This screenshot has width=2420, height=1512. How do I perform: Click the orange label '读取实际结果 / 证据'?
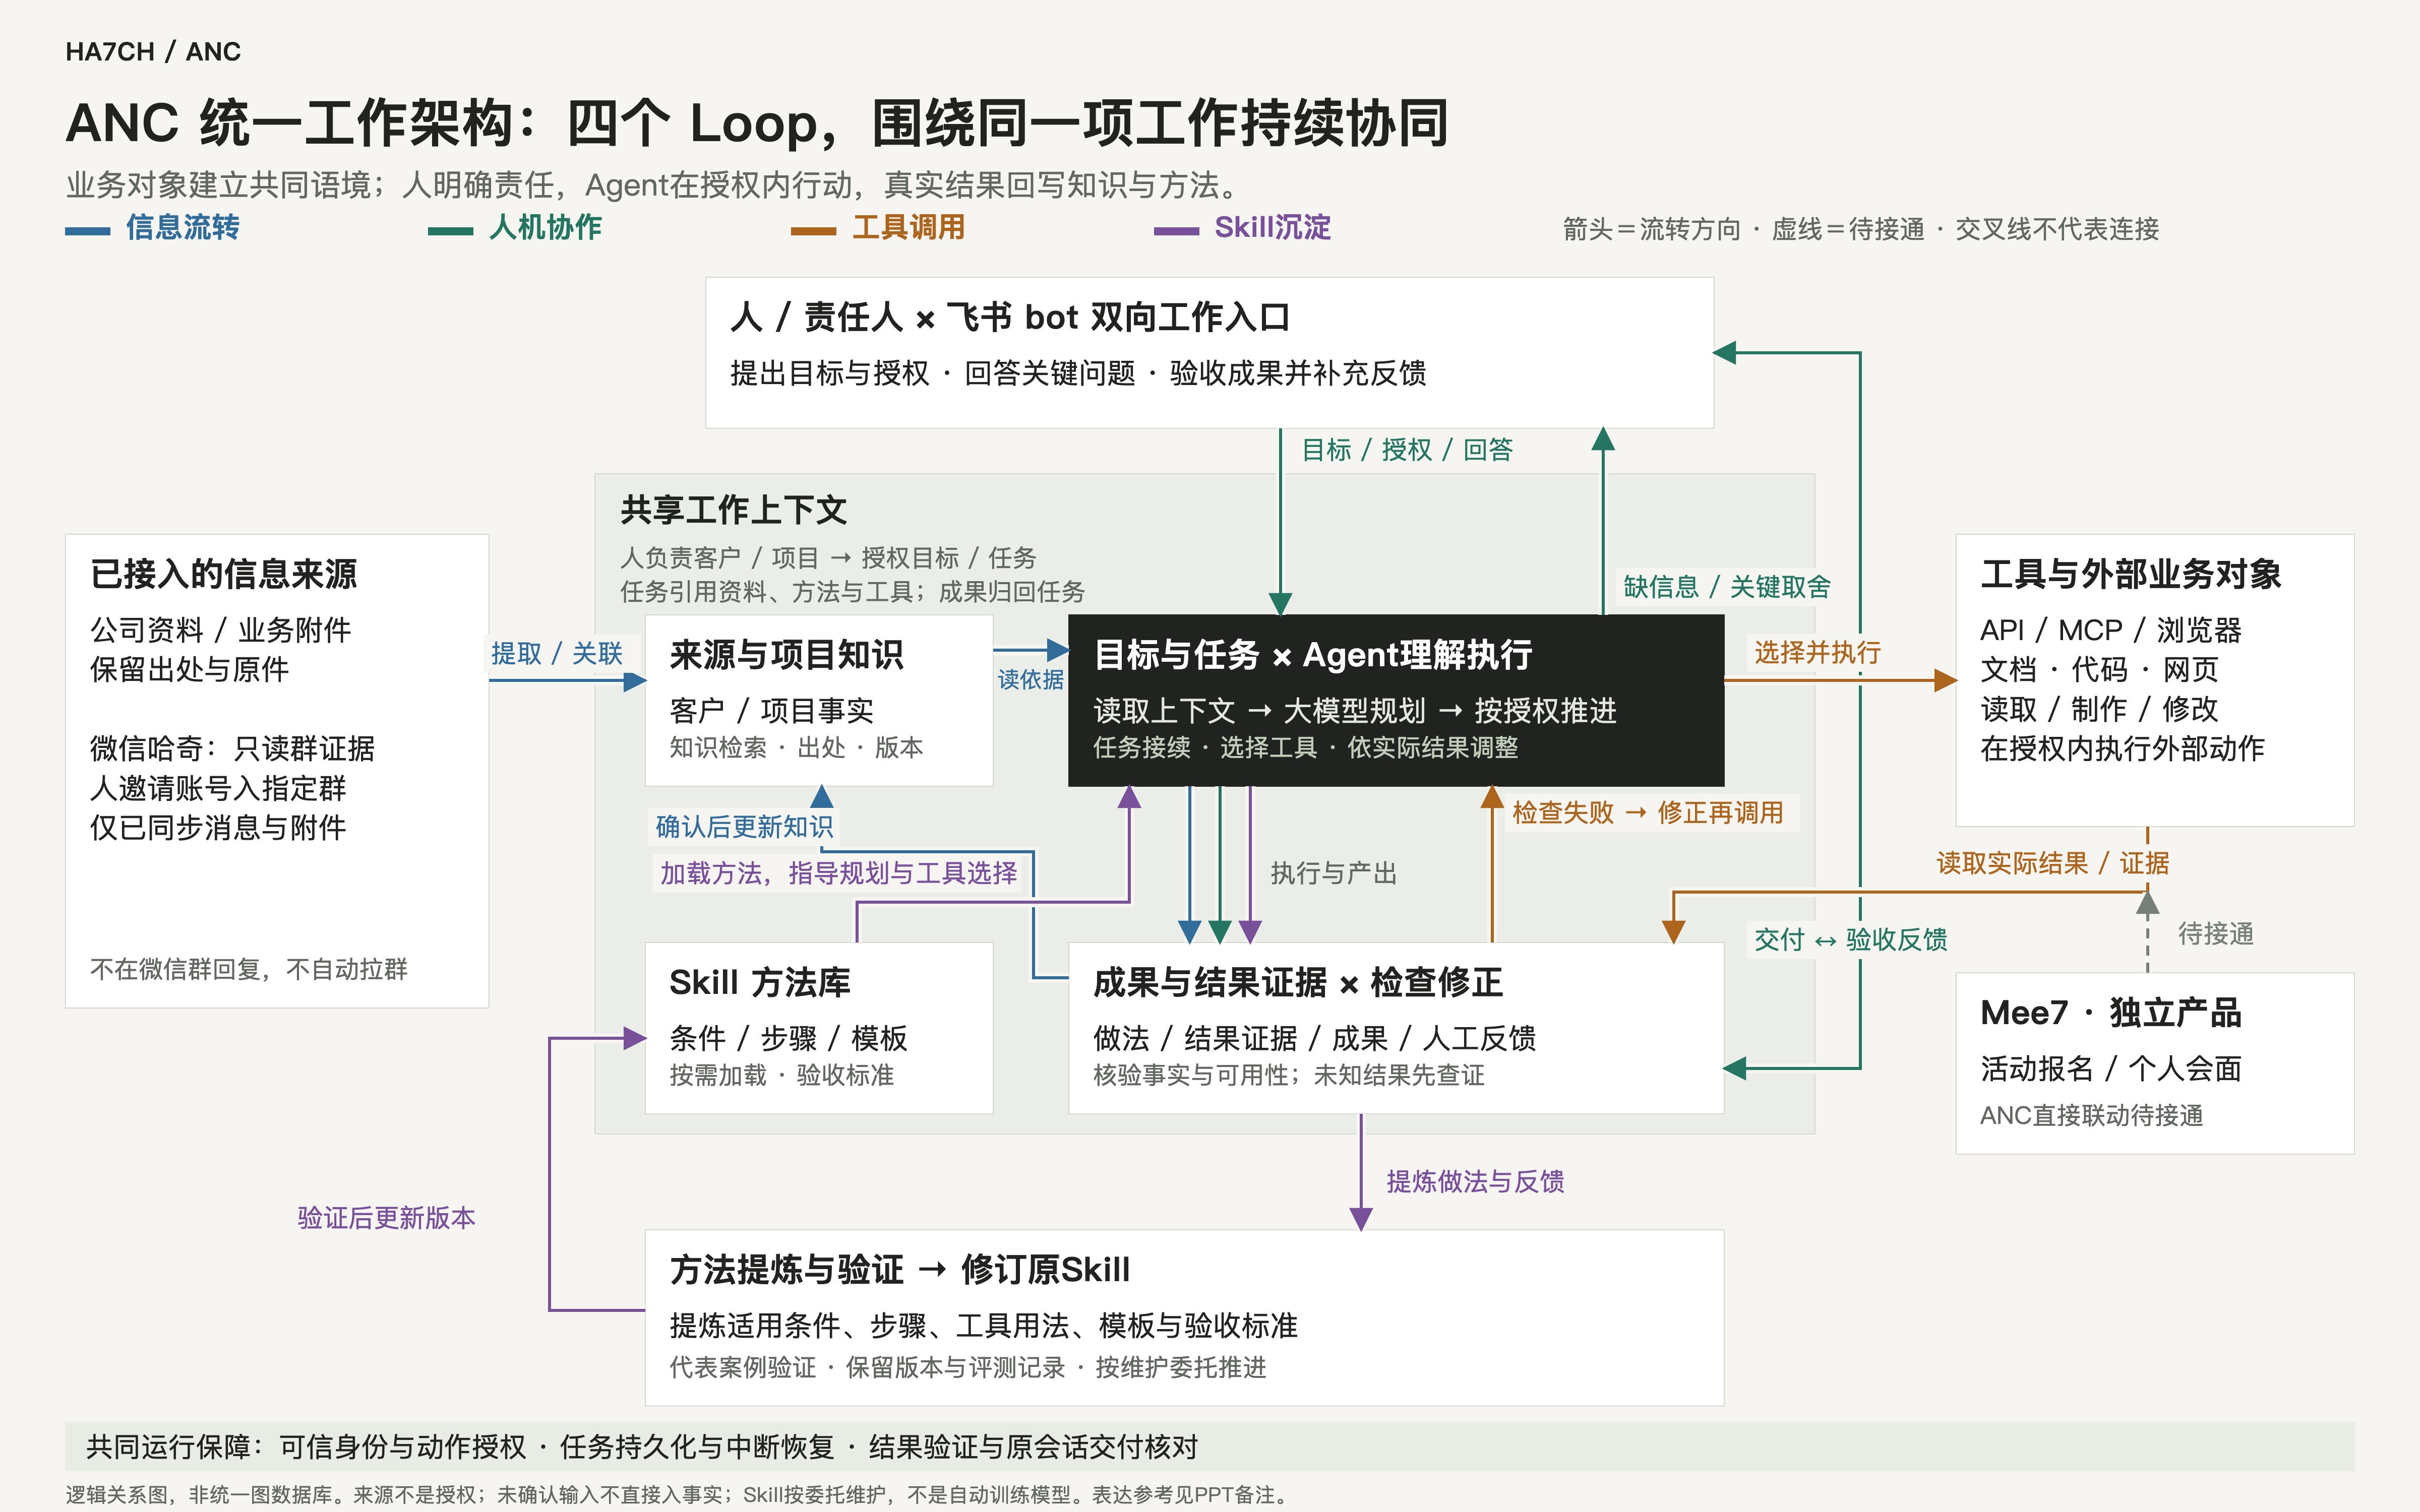point(2052,864)
